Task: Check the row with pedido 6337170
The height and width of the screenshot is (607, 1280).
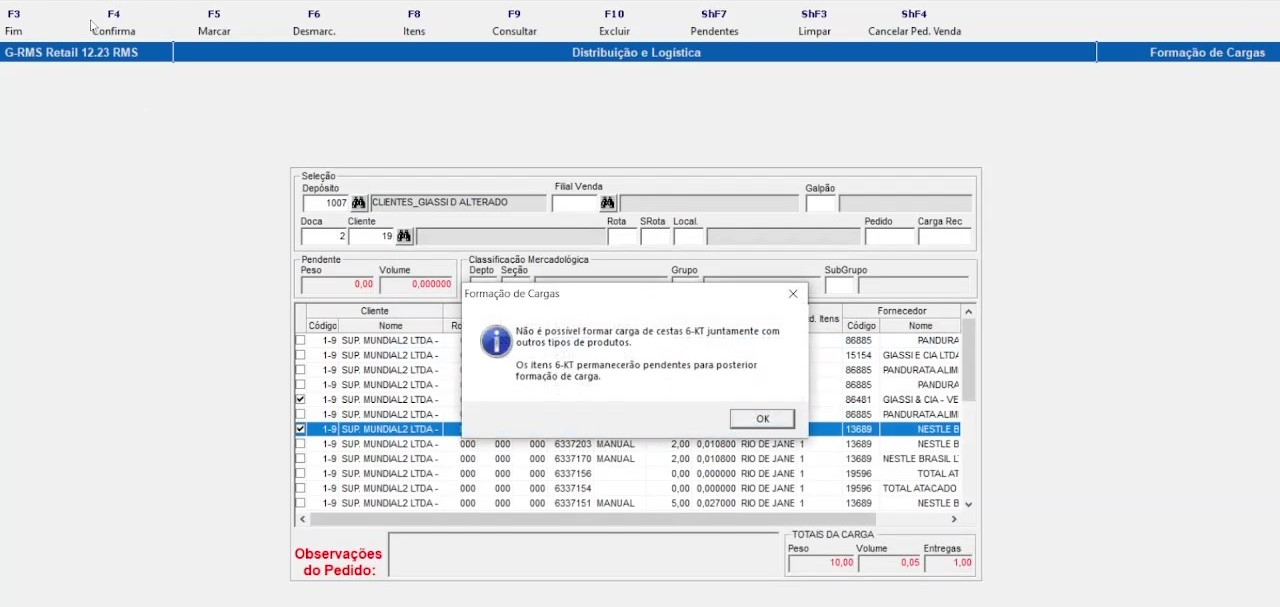Action: [x=300, y=459]
